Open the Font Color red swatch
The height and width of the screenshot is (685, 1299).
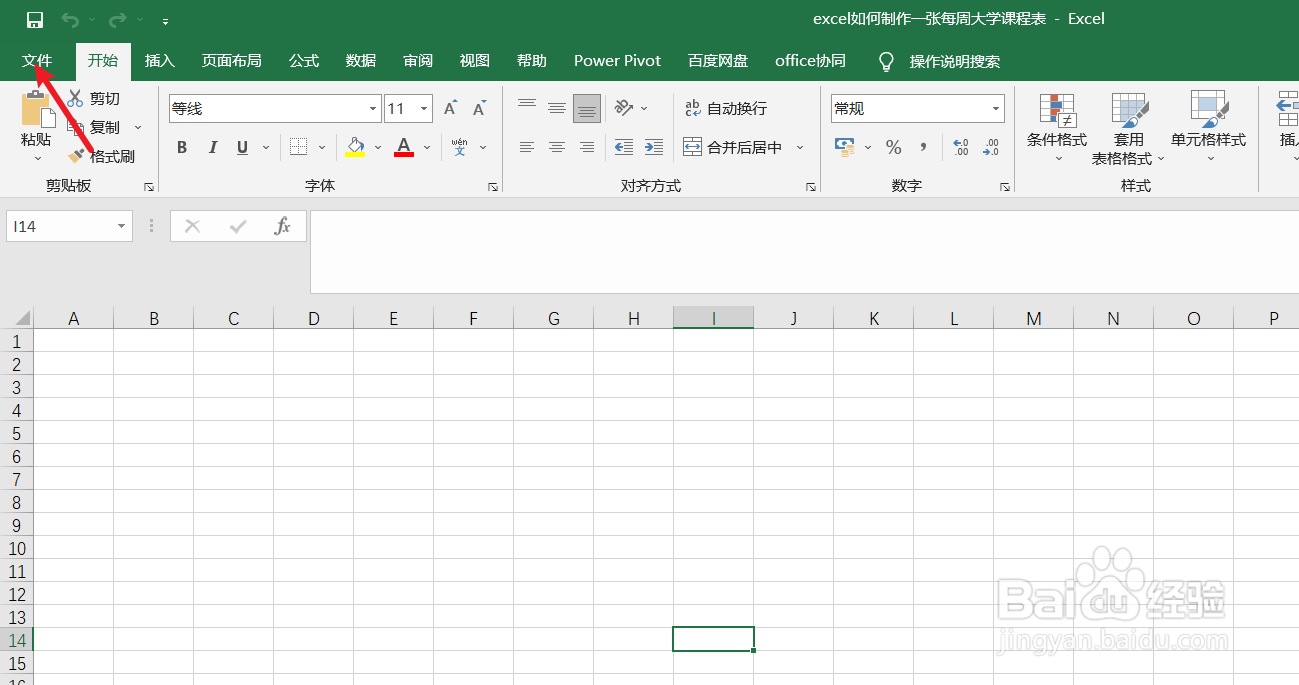404,146
